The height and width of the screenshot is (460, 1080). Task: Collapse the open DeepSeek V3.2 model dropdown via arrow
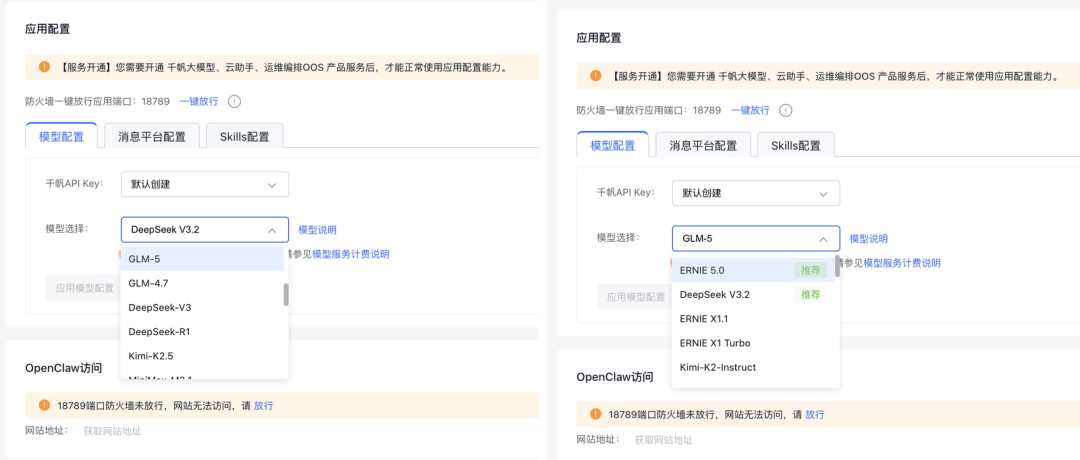click(271, 230)
